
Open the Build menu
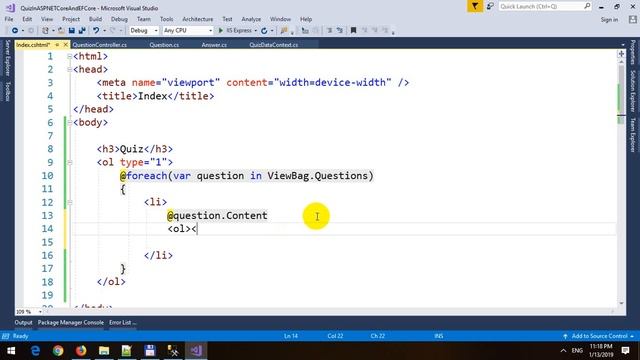pyautogui.click(x=95, y=19)
